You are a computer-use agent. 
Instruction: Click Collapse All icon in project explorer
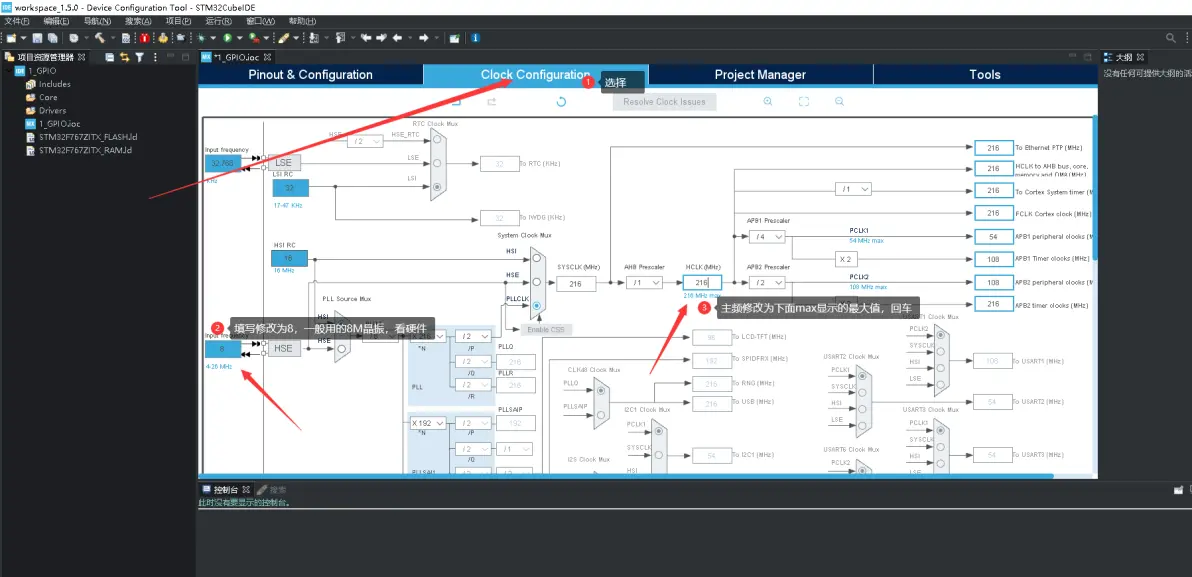point(109,57)
